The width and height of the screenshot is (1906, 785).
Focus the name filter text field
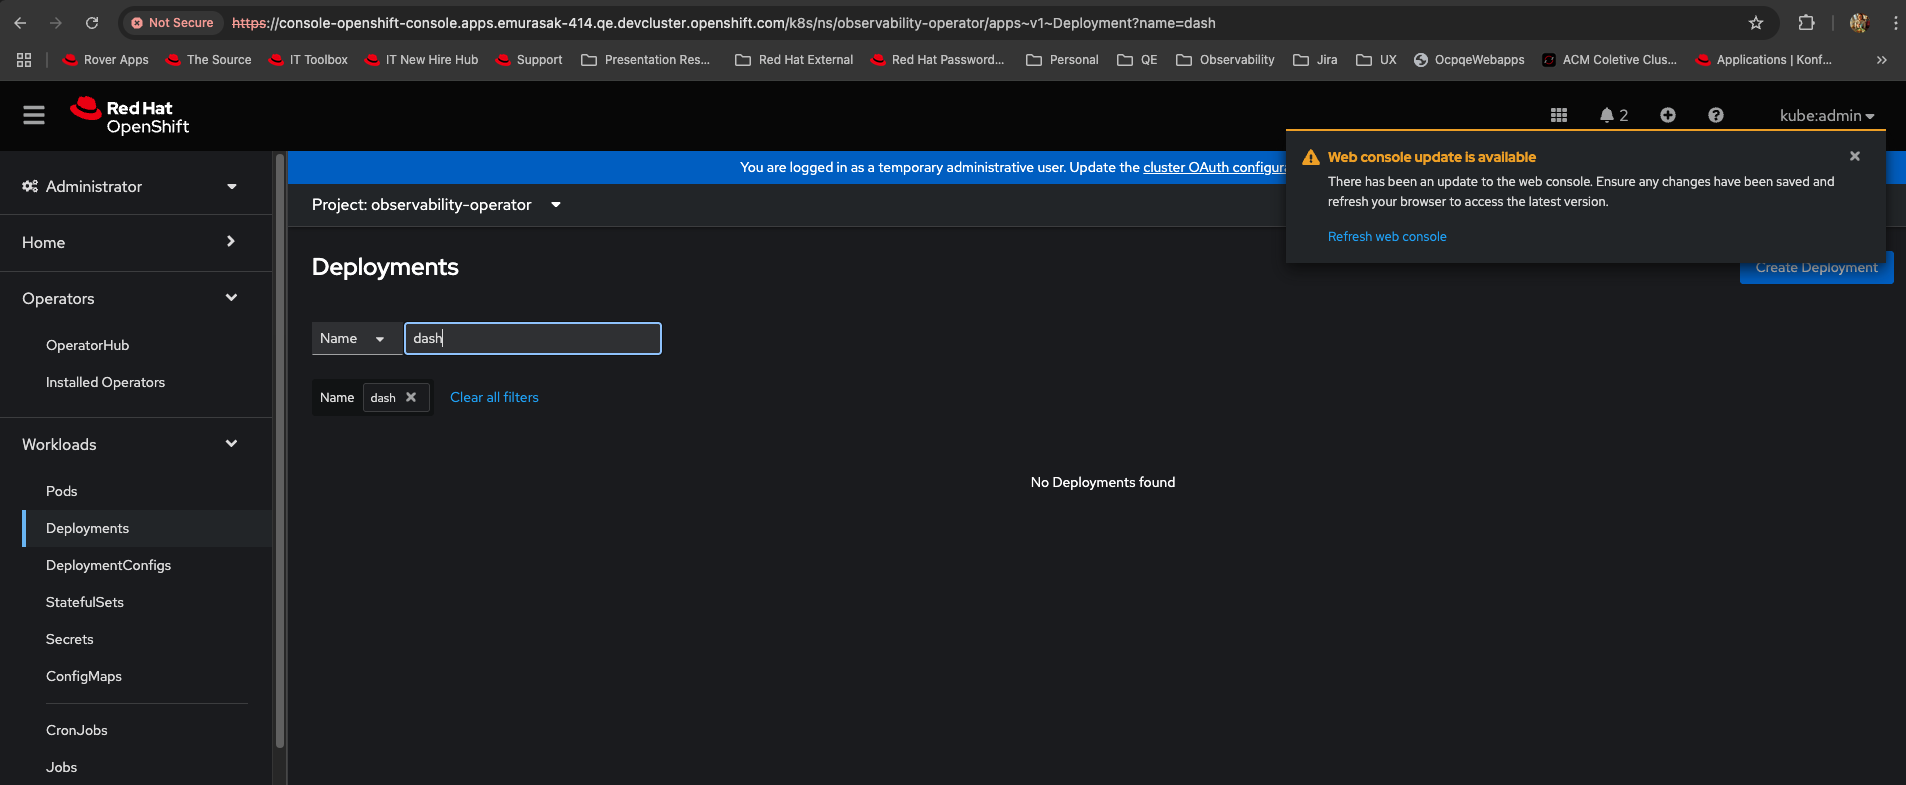tap(533, 338)
